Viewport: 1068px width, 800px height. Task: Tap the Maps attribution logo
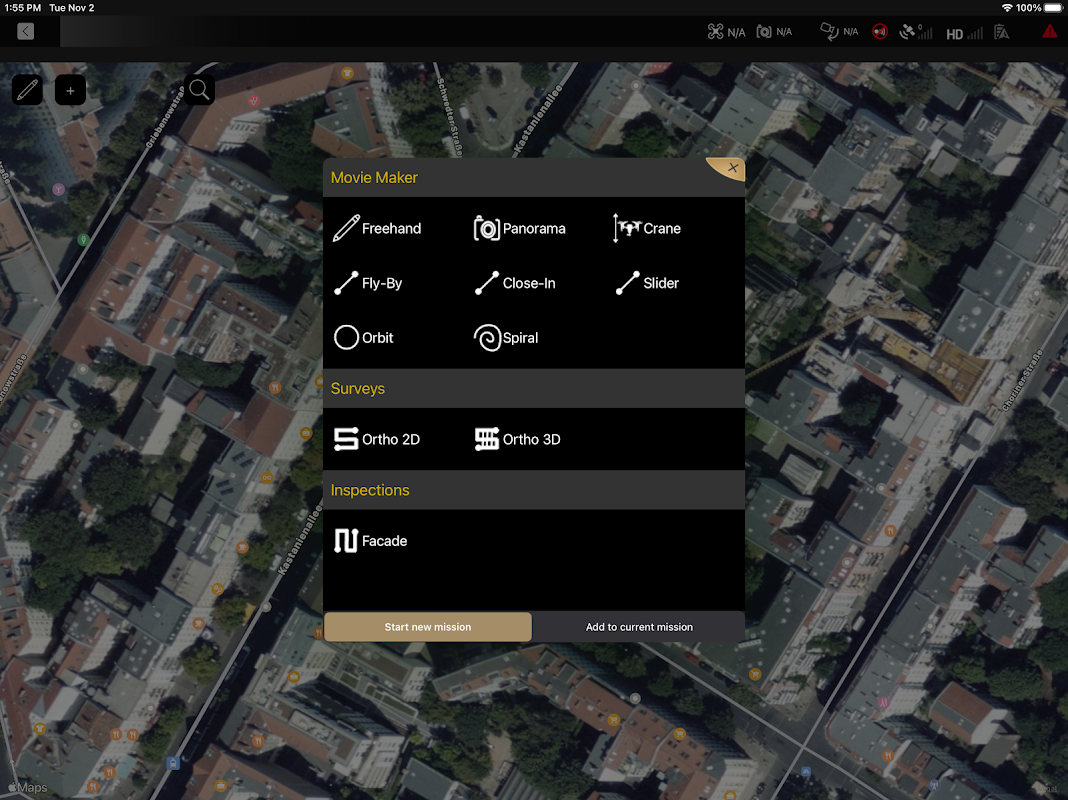point(28,788)
